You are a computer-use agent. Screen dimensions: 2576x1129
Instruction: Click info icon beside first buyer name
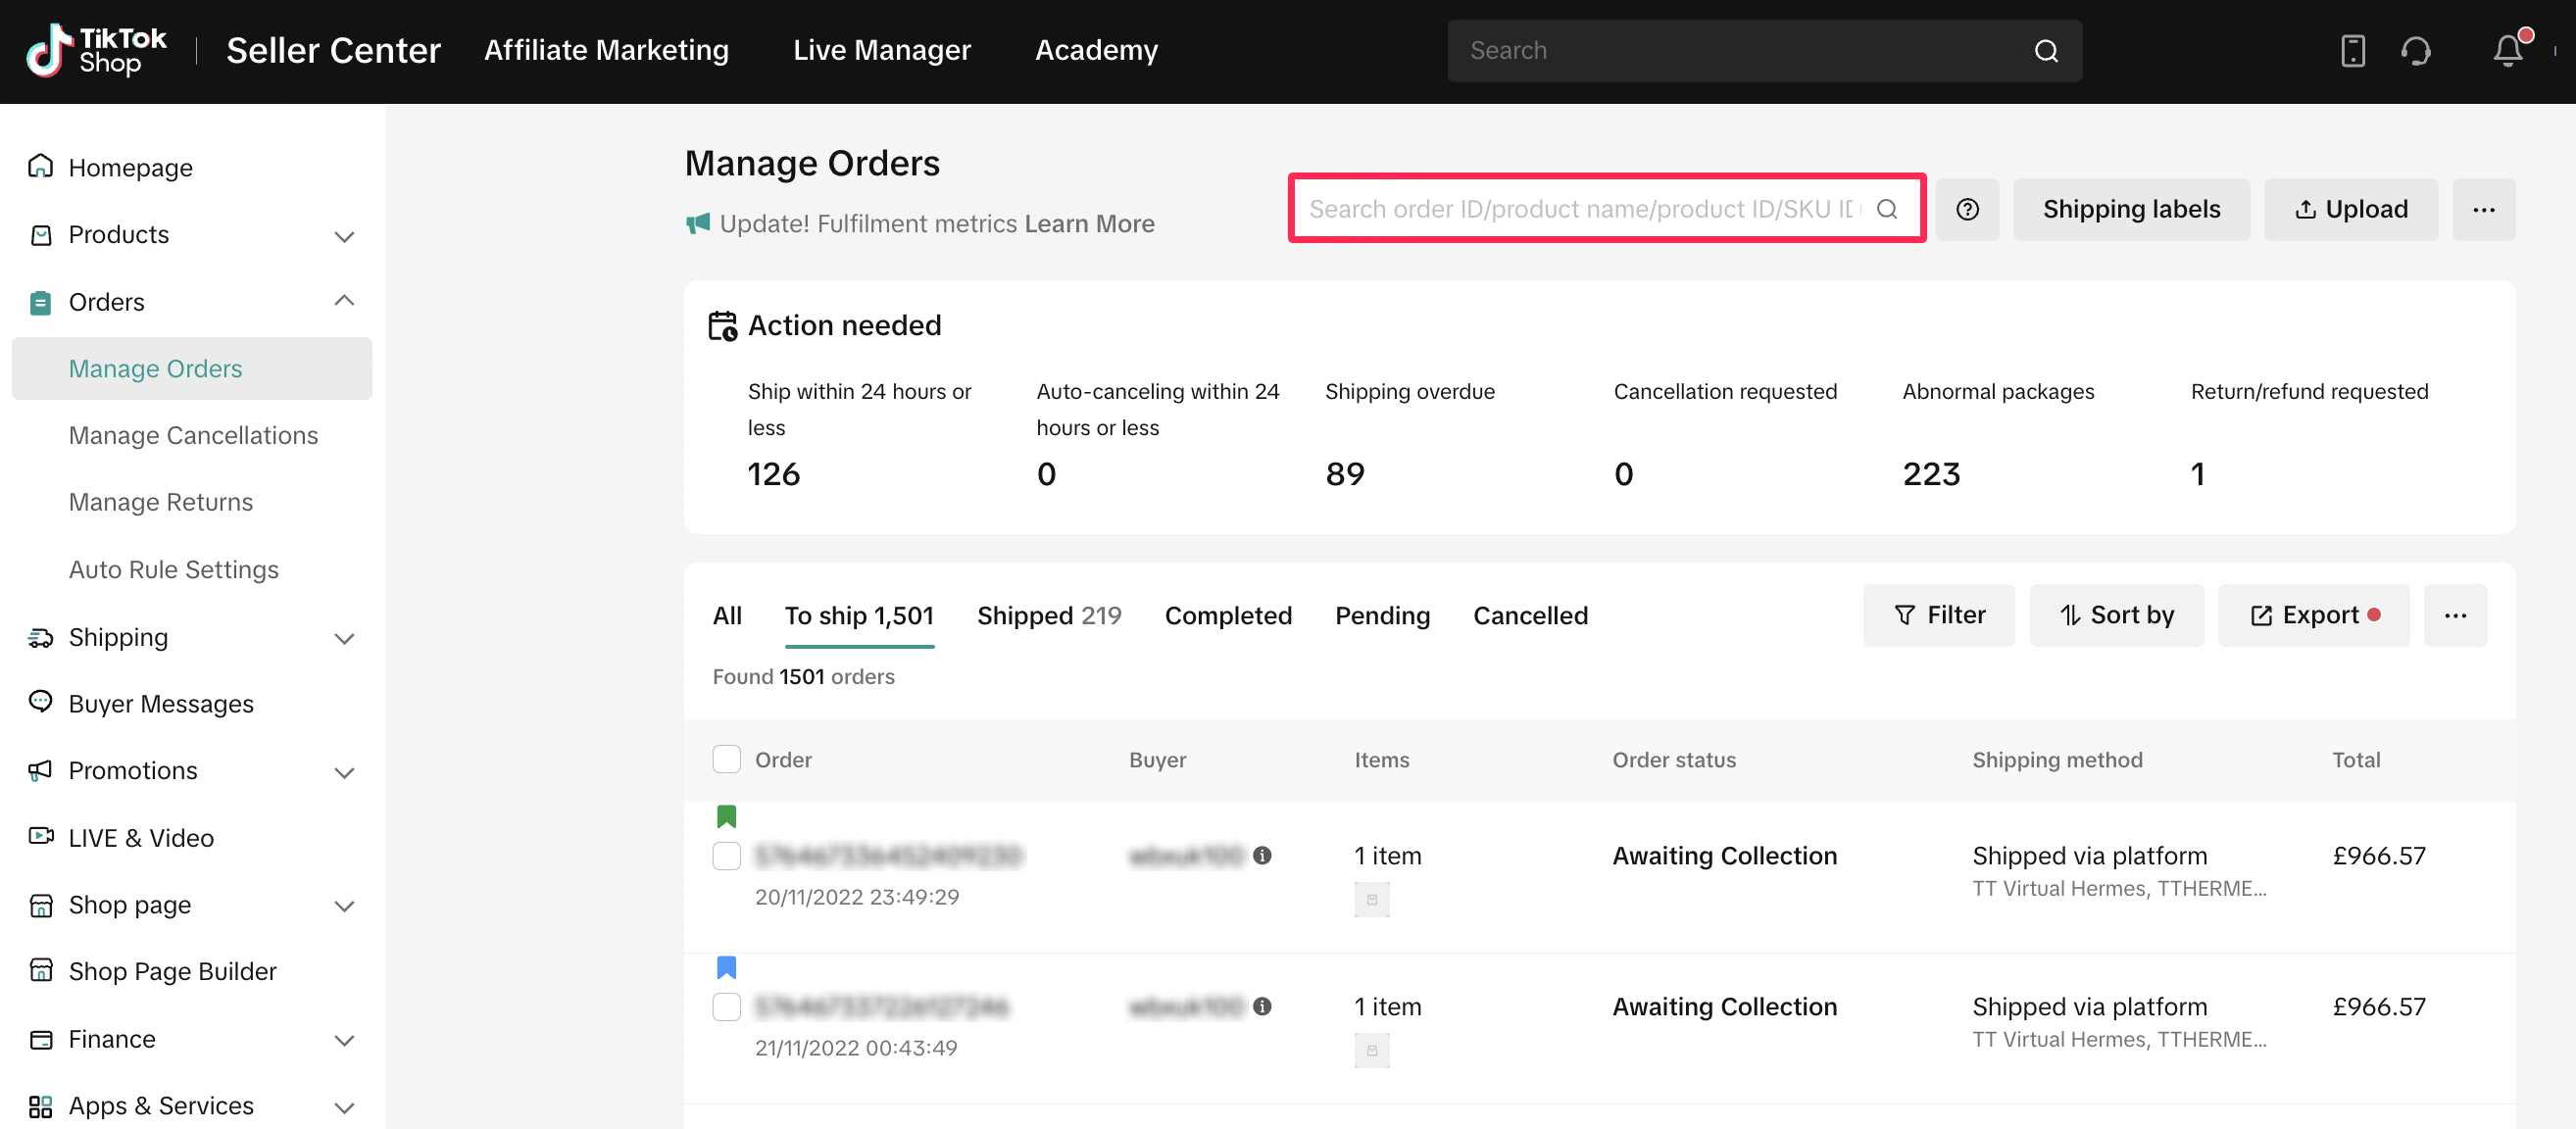point(1262,855)
